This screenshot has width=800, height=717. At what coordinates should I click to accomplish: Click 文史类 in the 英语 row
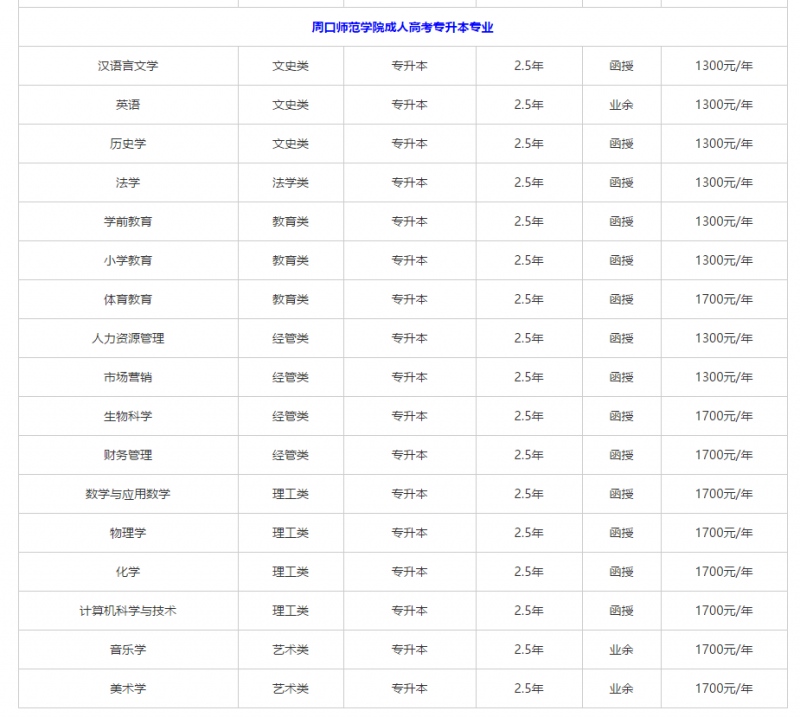(x=290, y=105)
